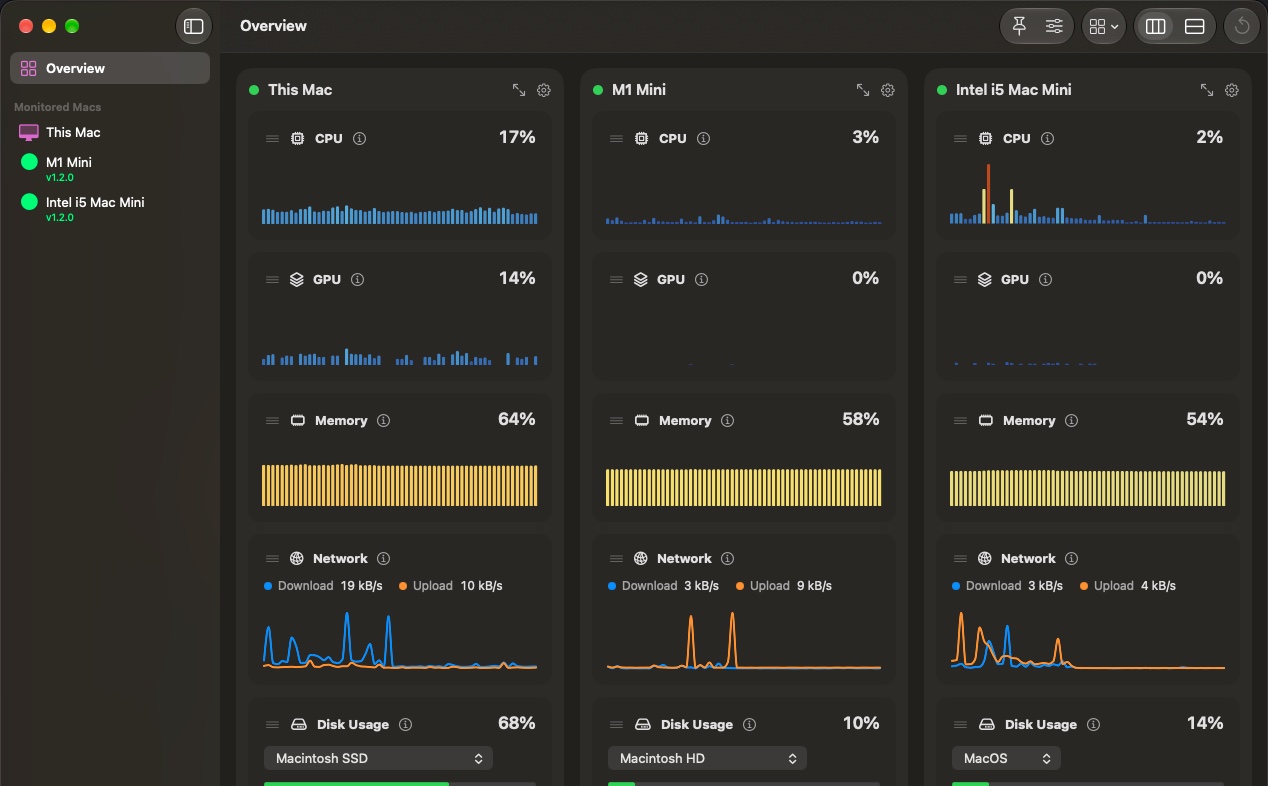Click the CPU drag handle on This Mac

click(272, 139)
